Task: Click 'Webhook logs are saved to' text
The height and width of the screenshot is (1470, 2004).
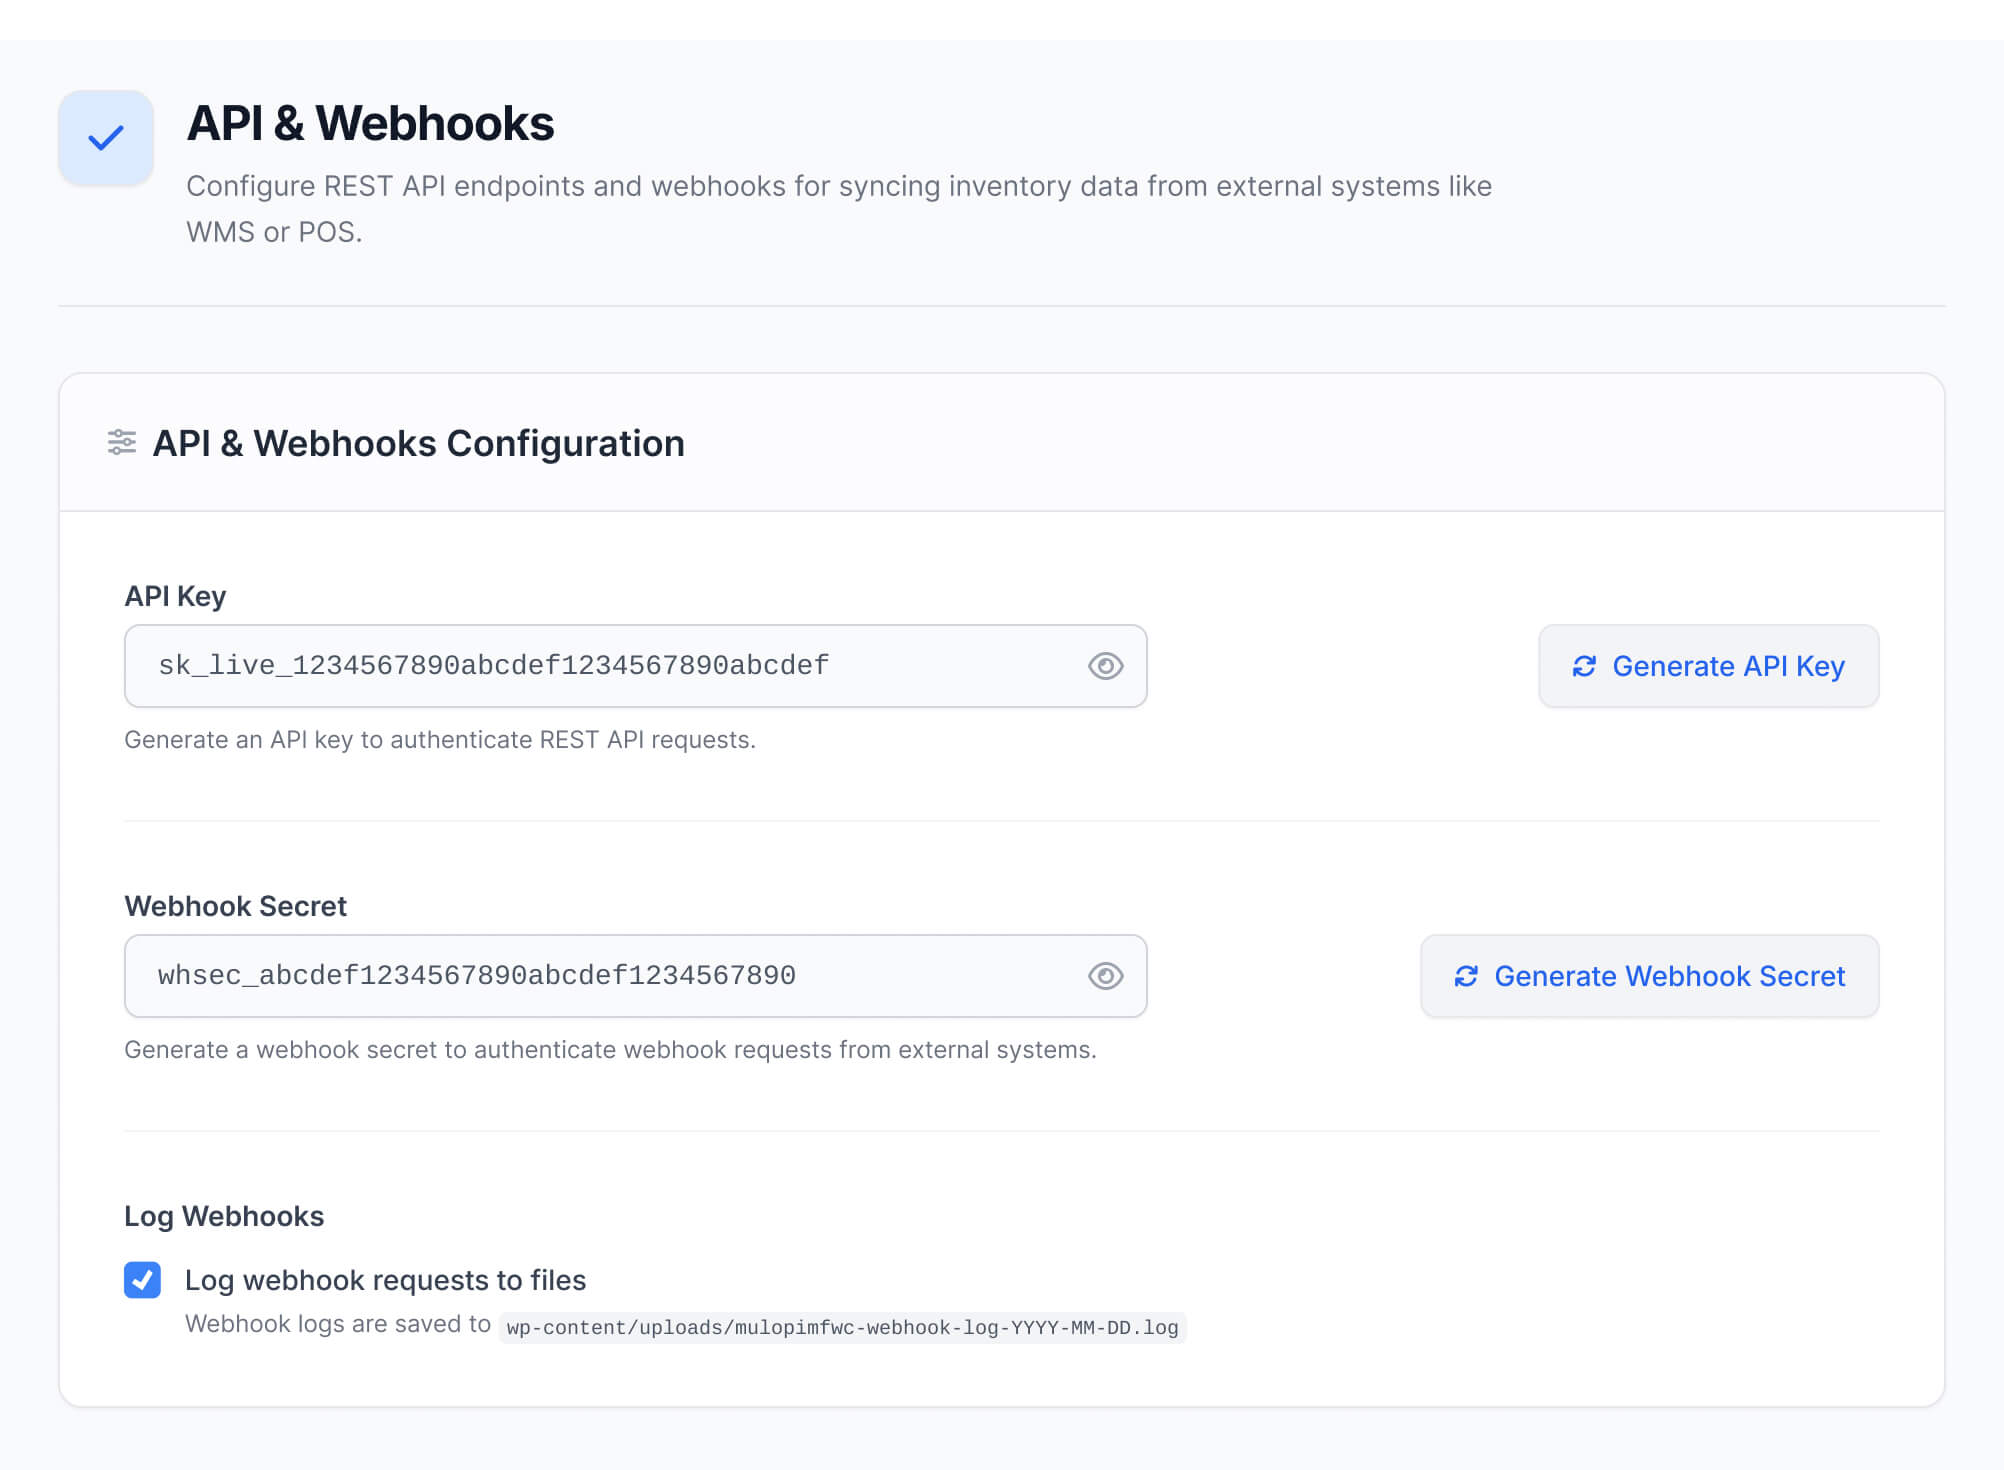Action: coord(338,1324)
